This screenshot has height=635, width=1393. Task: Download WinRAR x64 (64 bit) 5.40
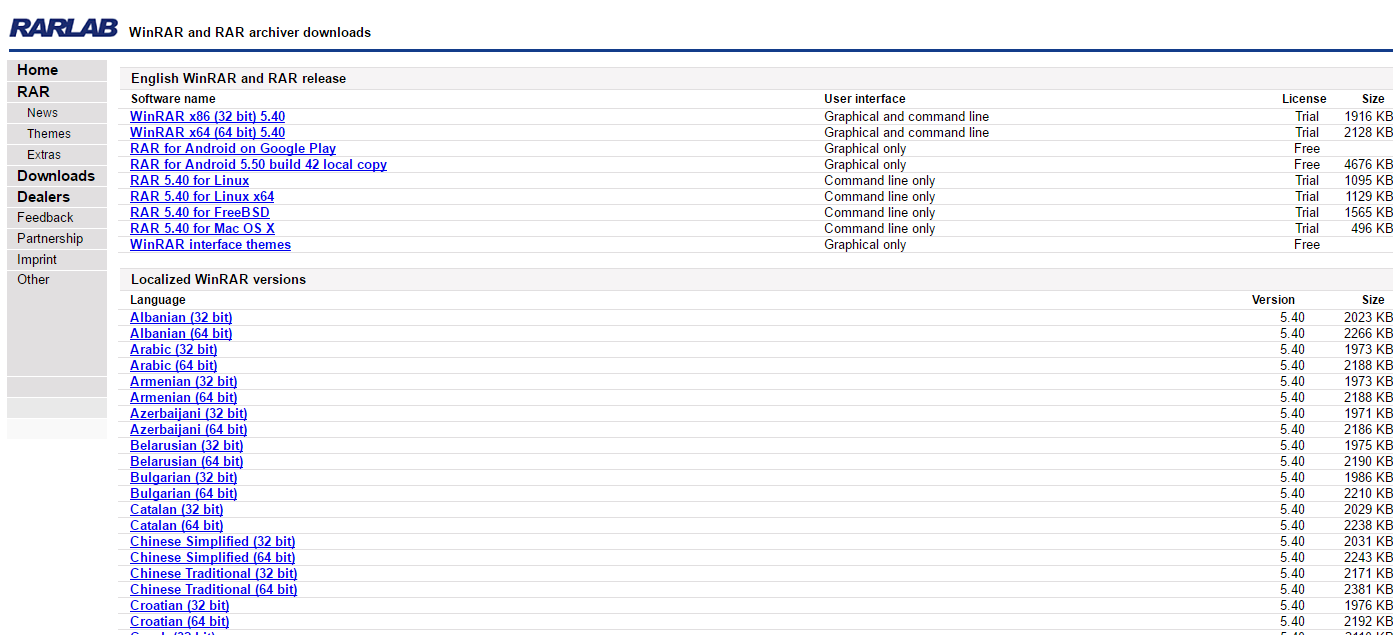(x=207, y=133)
